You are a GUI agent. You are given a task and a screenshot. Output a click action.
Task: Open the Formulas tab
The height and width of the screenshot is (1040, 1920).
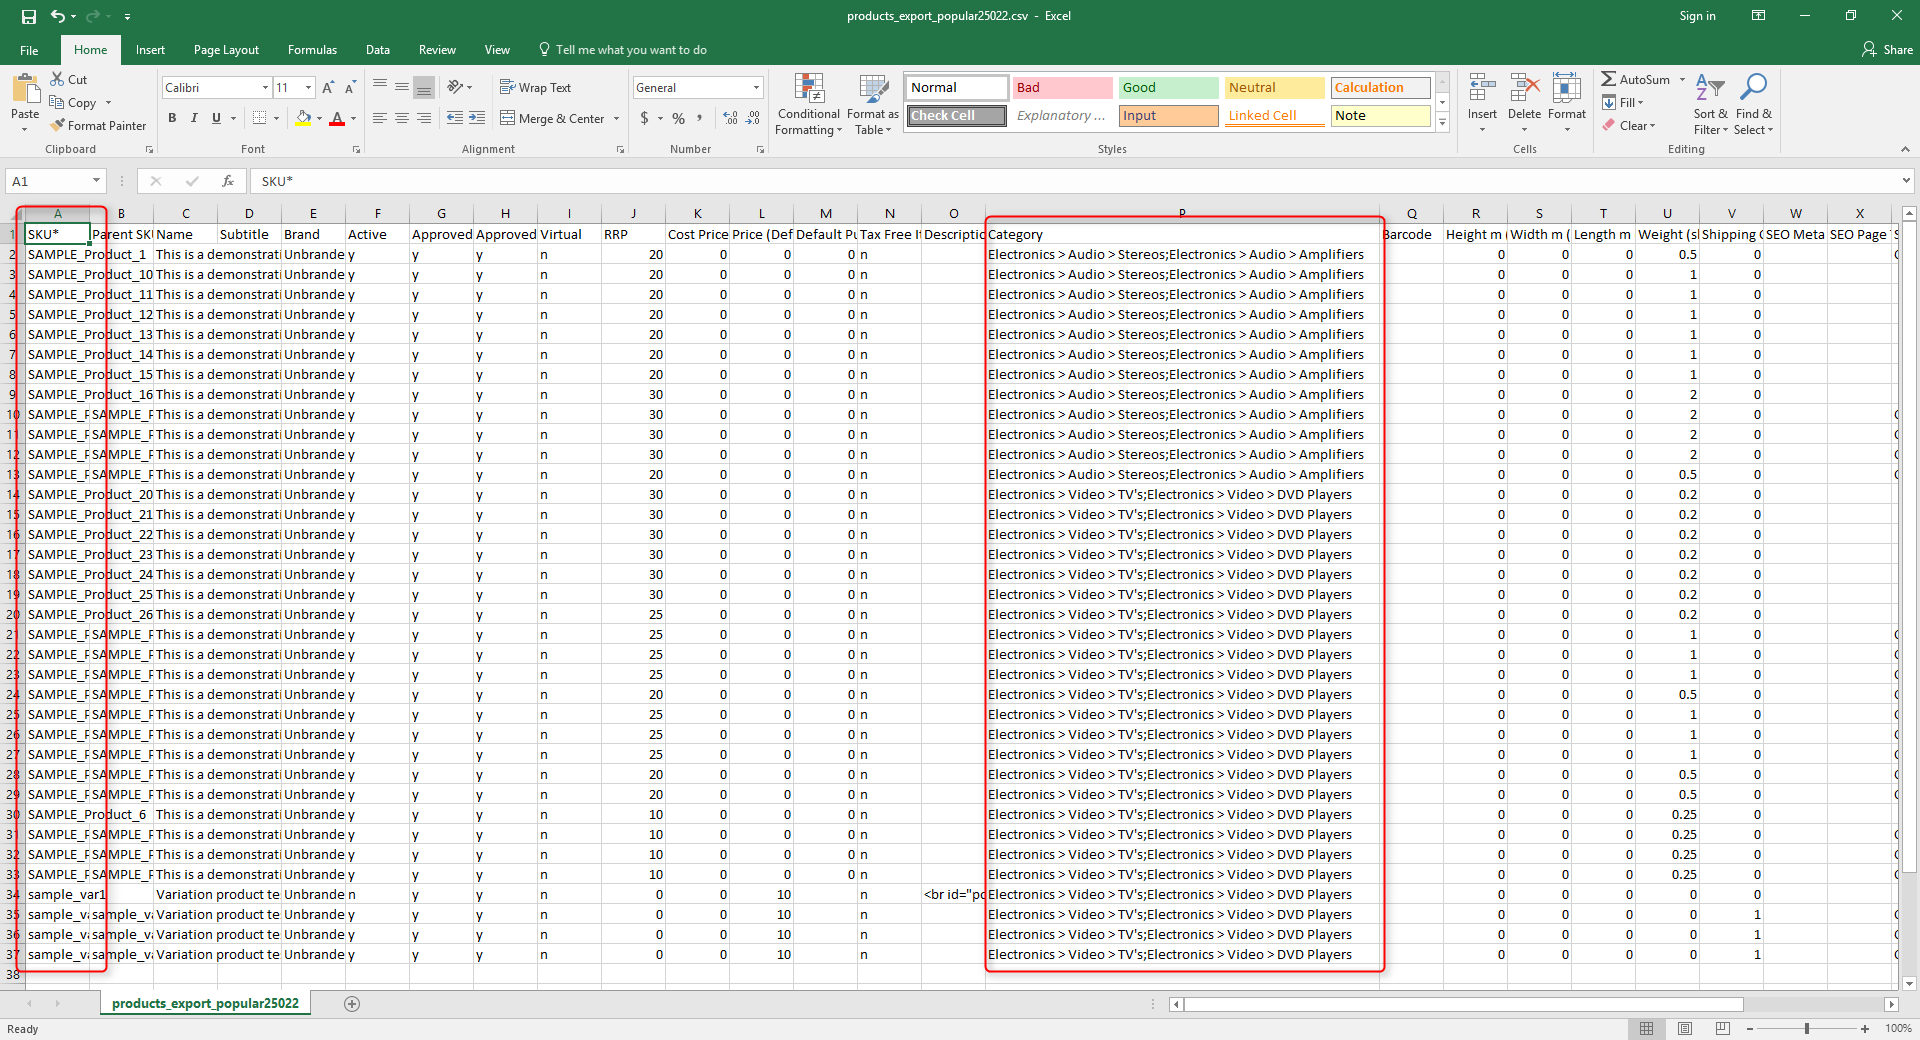pyautogui.click(x=312, y=50)
